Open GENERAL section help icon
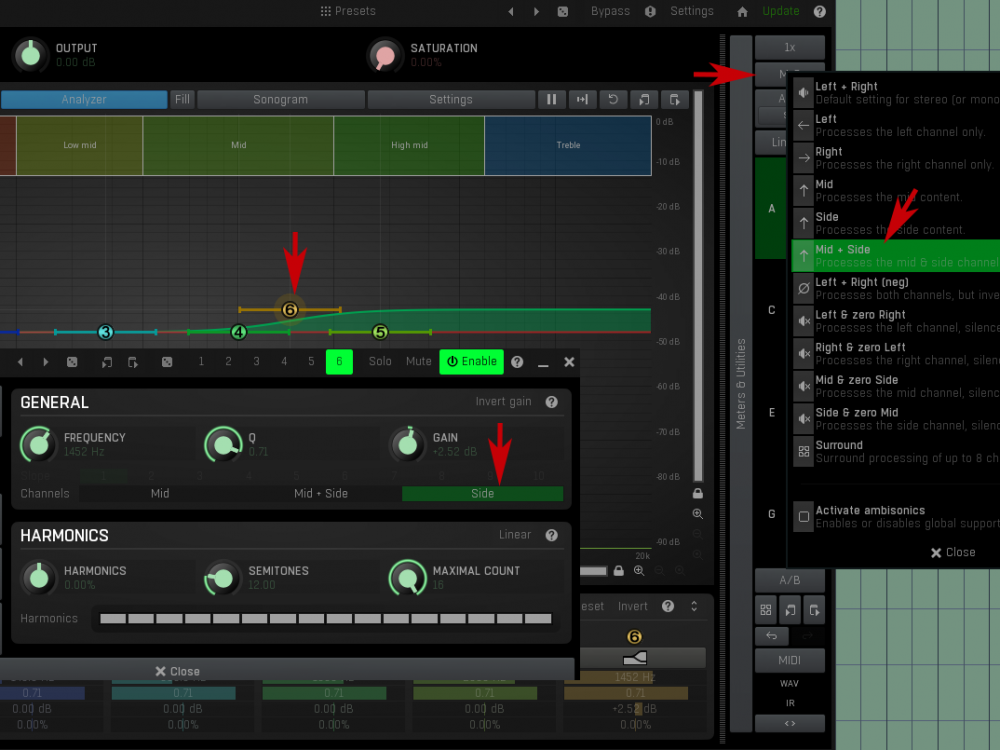 (552, 402)
